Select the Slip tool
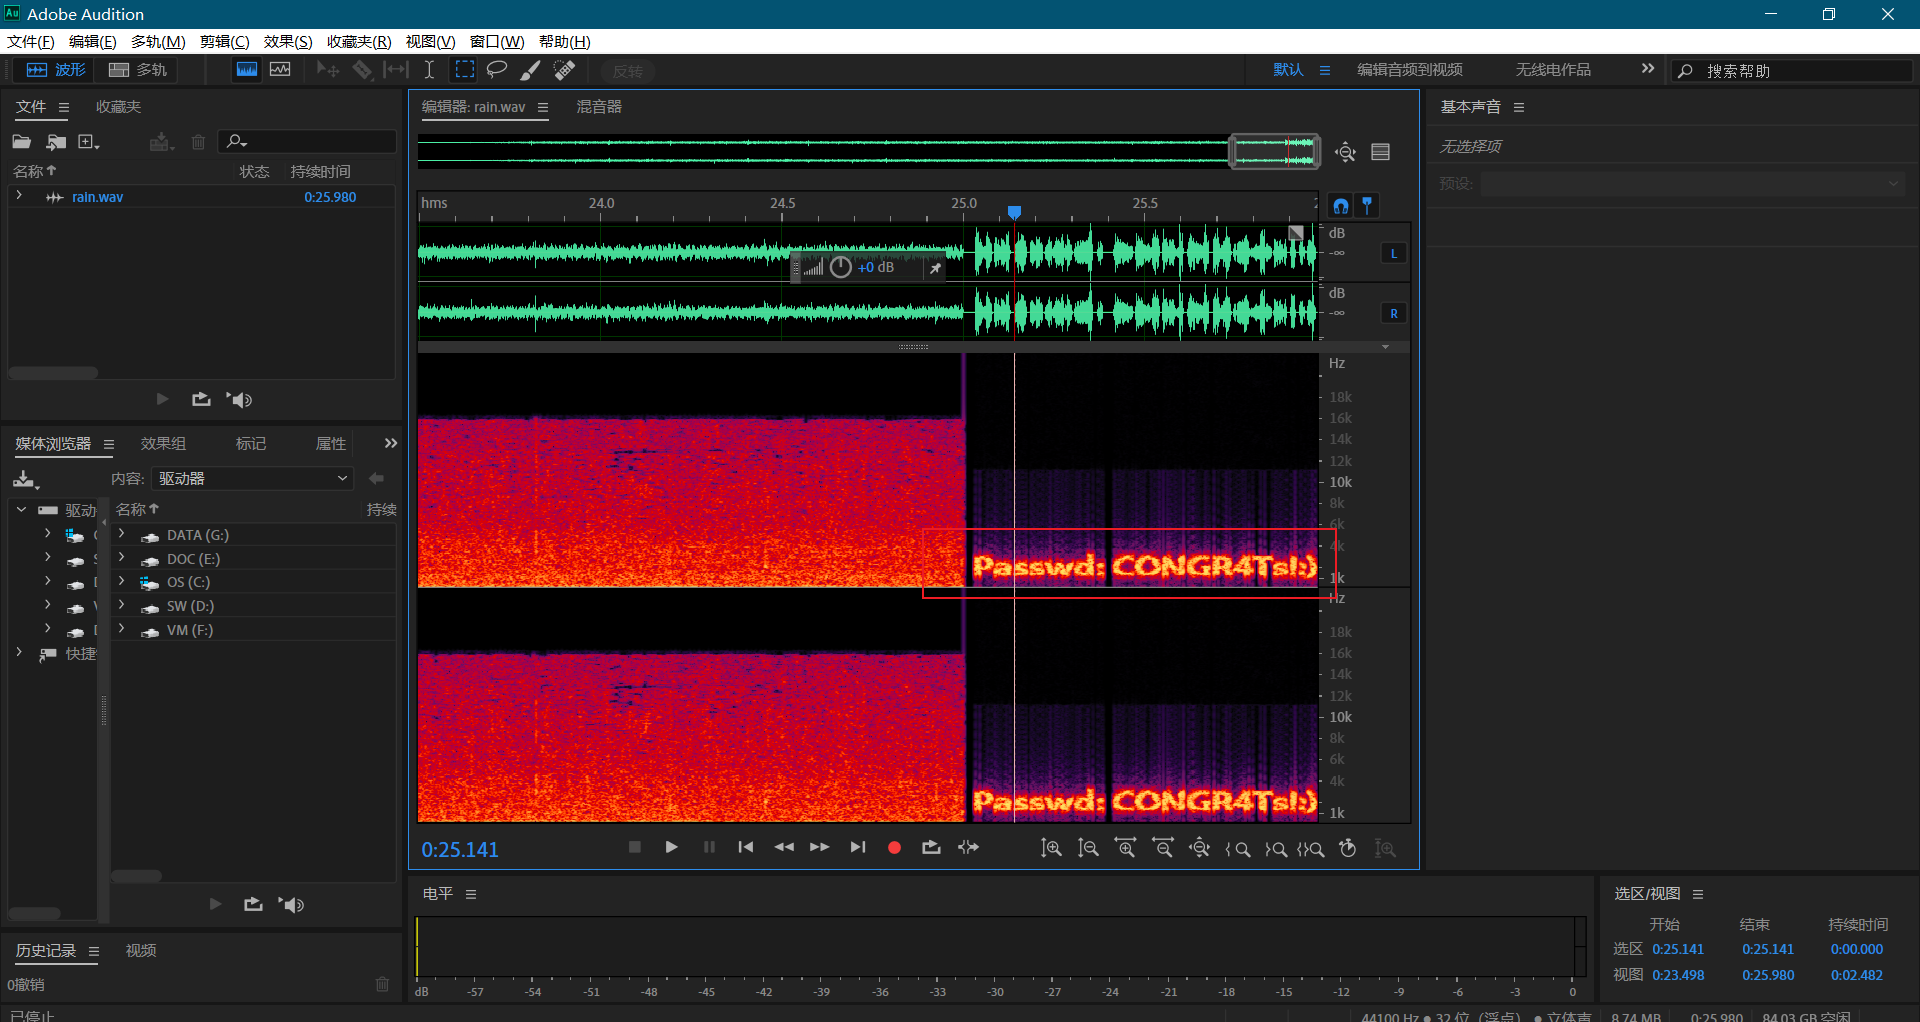Image resolution: width=1920 pixels, height=1022 pixels. click(x=396, y=70)
